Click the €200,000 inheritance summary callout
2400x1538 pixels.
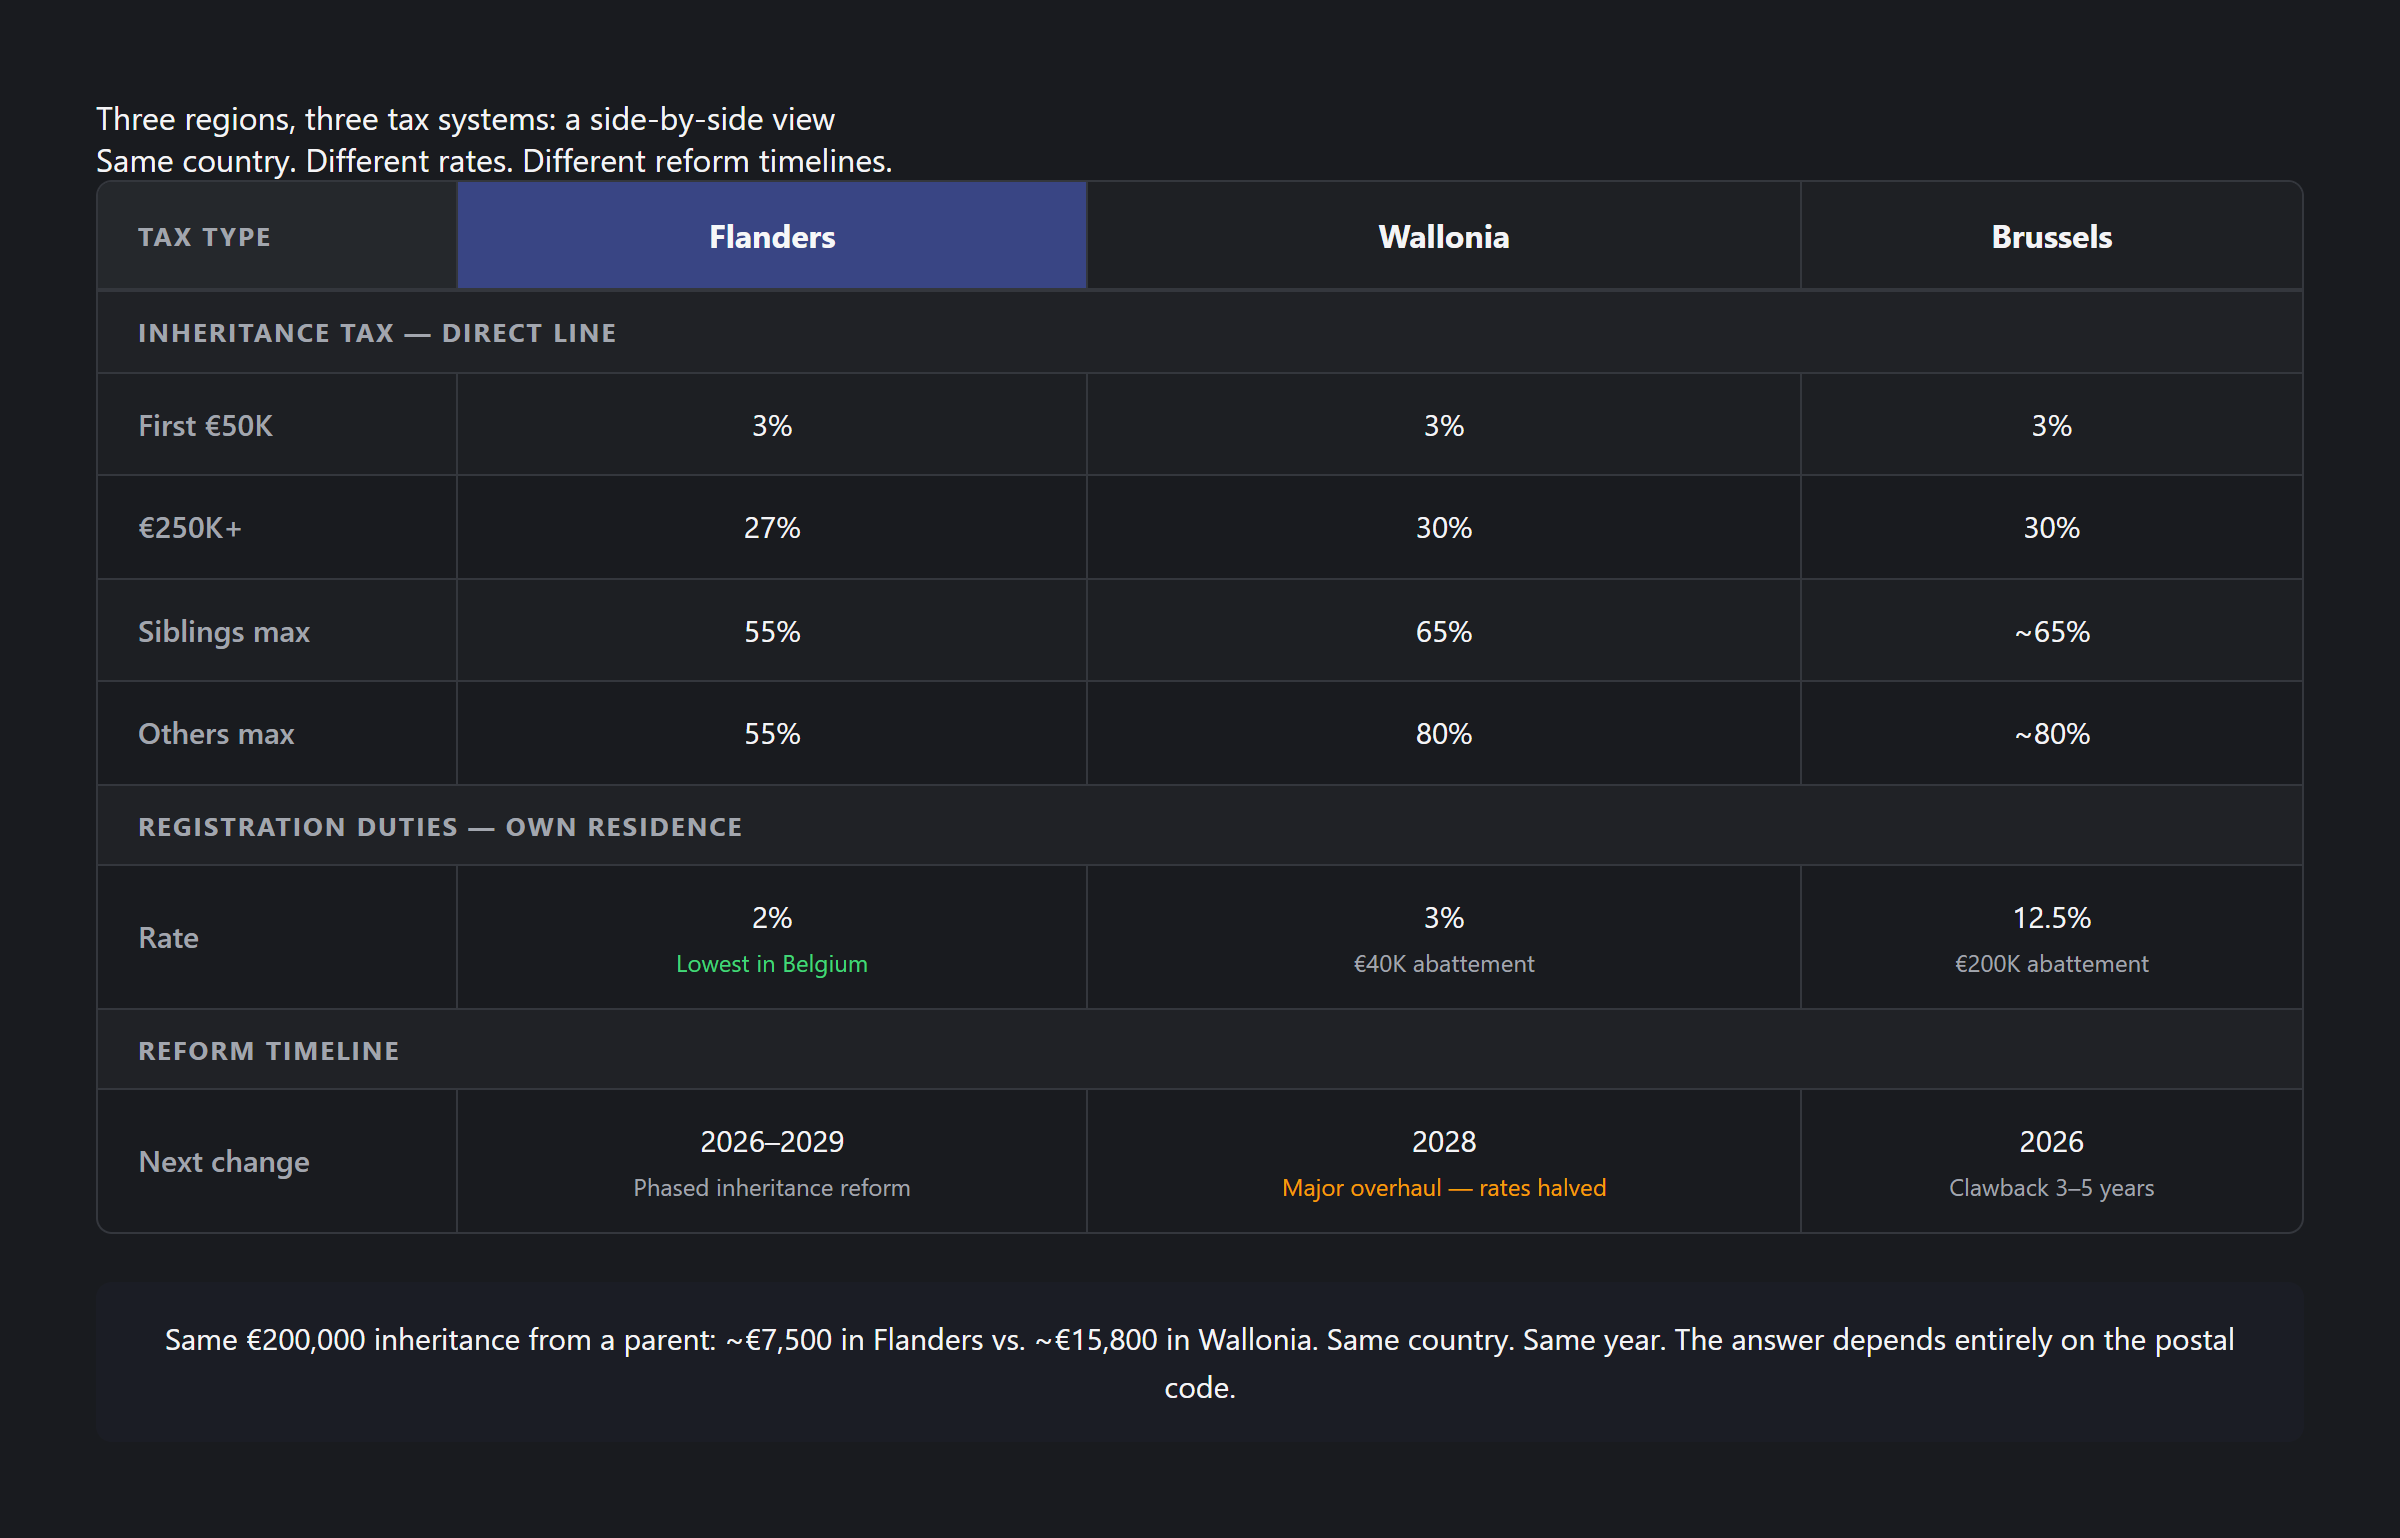point(1199,1362)
